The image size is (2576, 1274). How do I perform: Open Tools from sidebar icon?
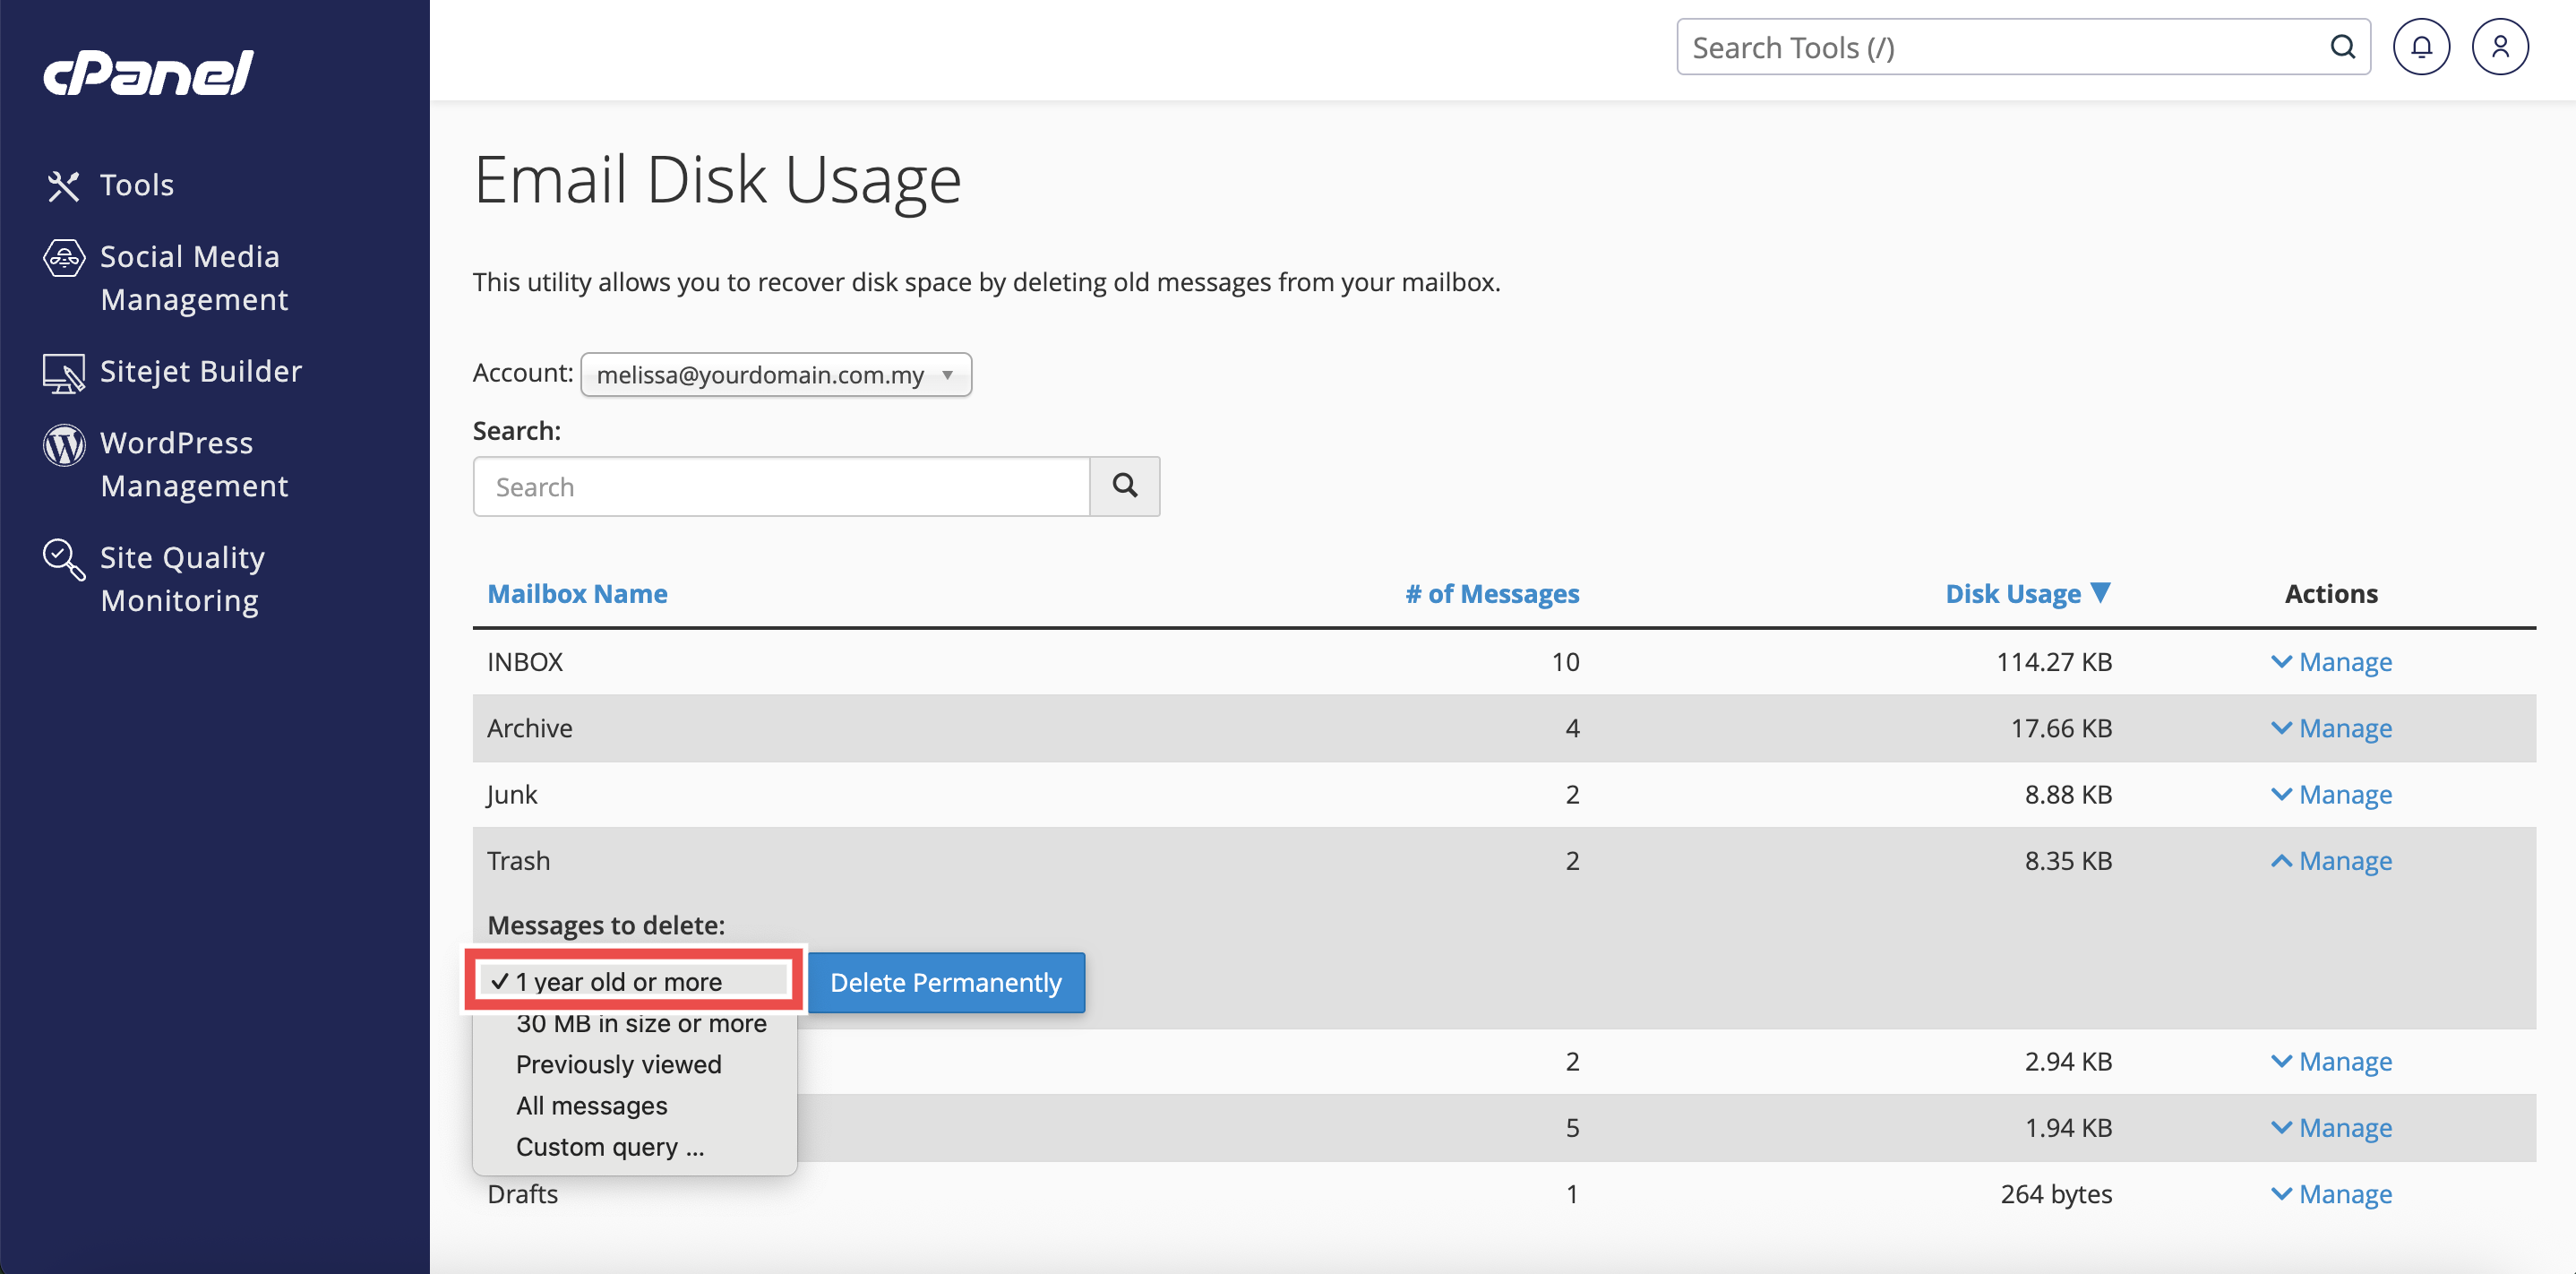pos(63,185)
